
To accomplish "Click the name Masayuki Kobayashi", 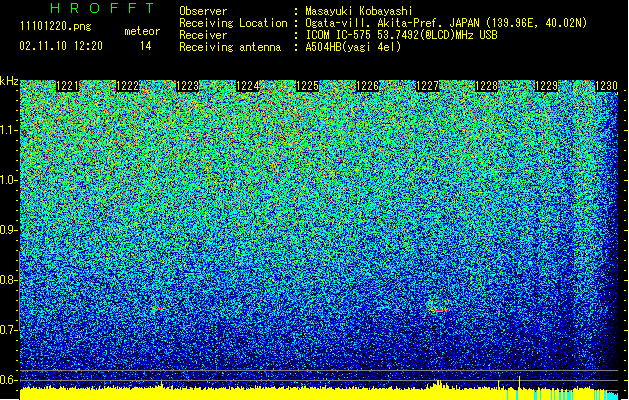I will coord(359,11).
